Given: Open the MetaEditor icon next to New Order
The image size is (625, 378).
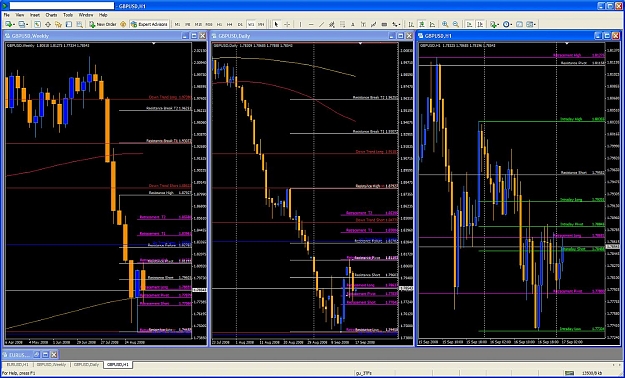Looking at the screenshot, I should click(123, 24).
